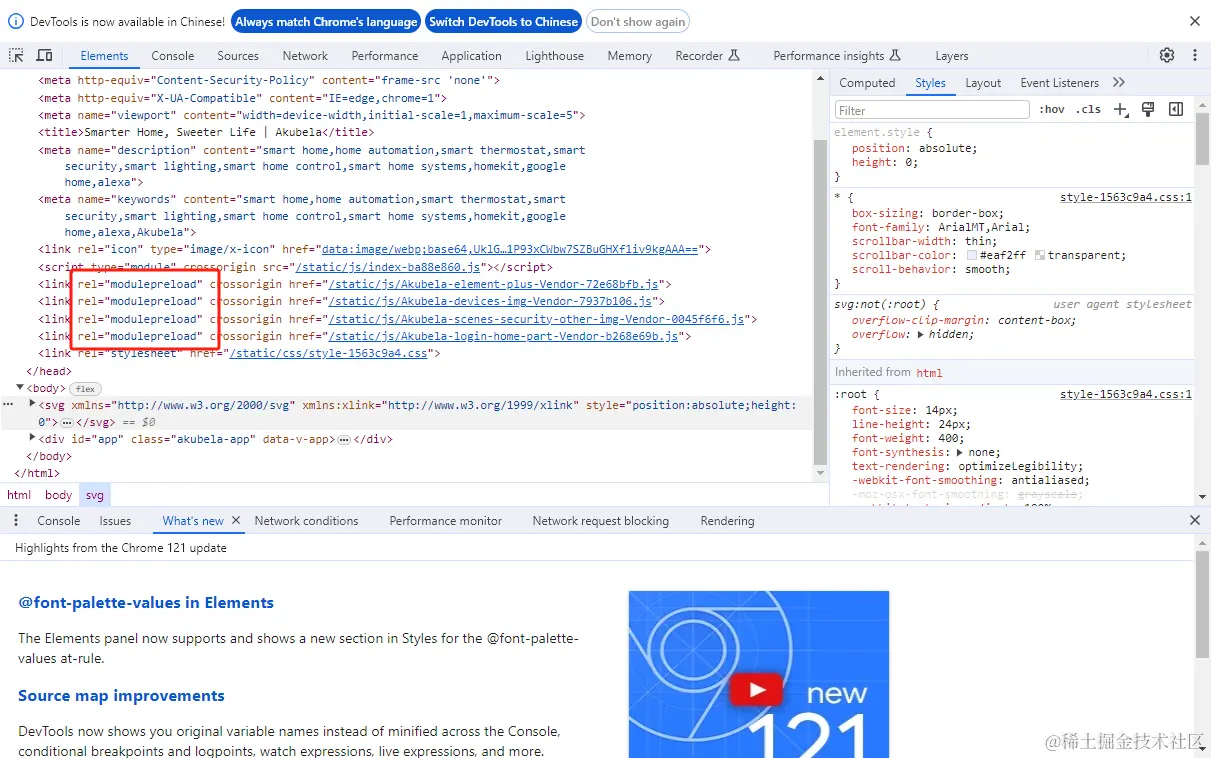This screenshot has width=1211, height=758.
Task: Open the drawer three-dot menu
Action: tap(16, 520)
